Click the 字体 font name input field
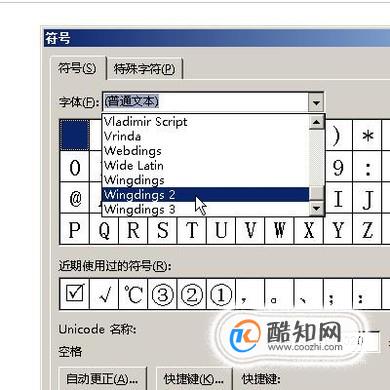390x390 pixels. 205,102
